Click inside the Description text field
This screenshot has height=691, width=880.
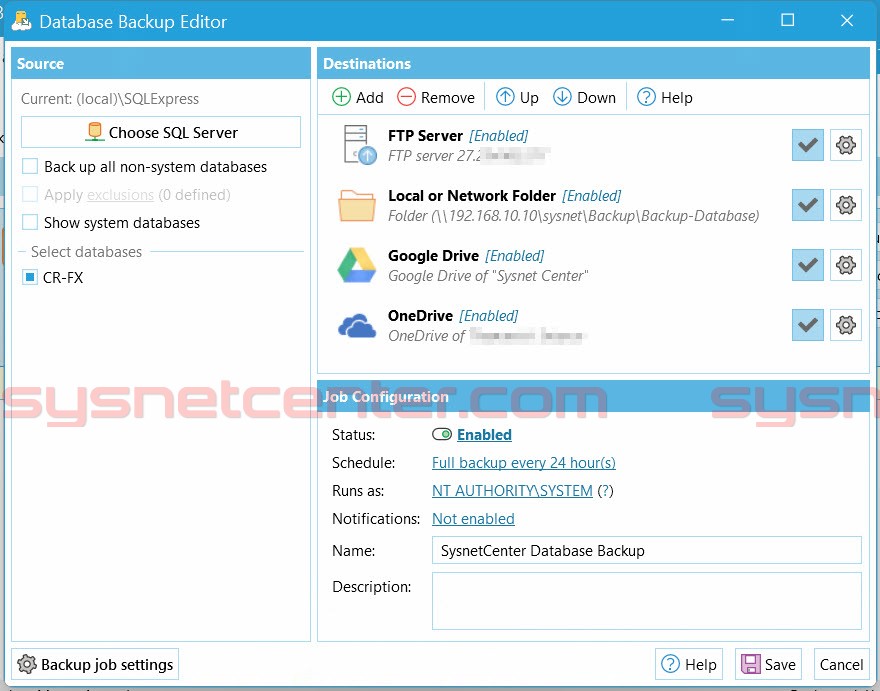tap(645, 602)
